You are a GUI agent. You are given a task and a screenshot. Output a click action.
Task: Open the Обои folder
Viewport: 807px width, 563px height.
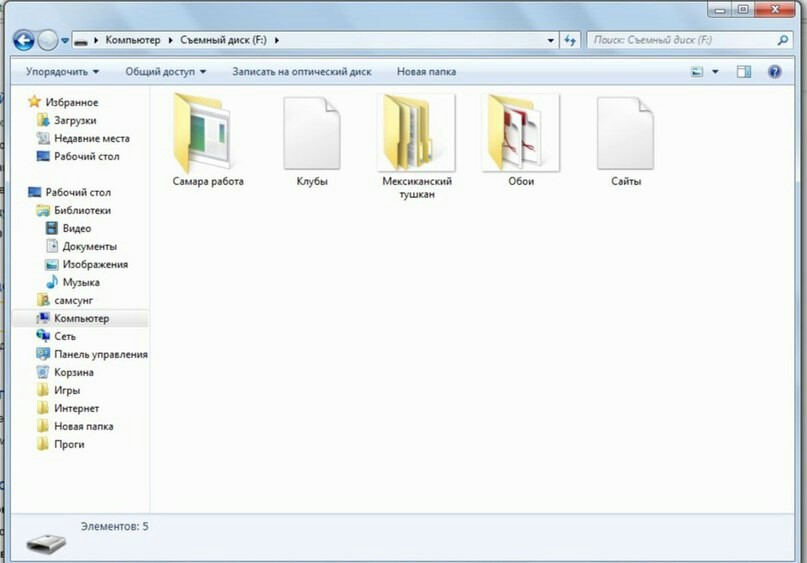click(x=520, y=133)
